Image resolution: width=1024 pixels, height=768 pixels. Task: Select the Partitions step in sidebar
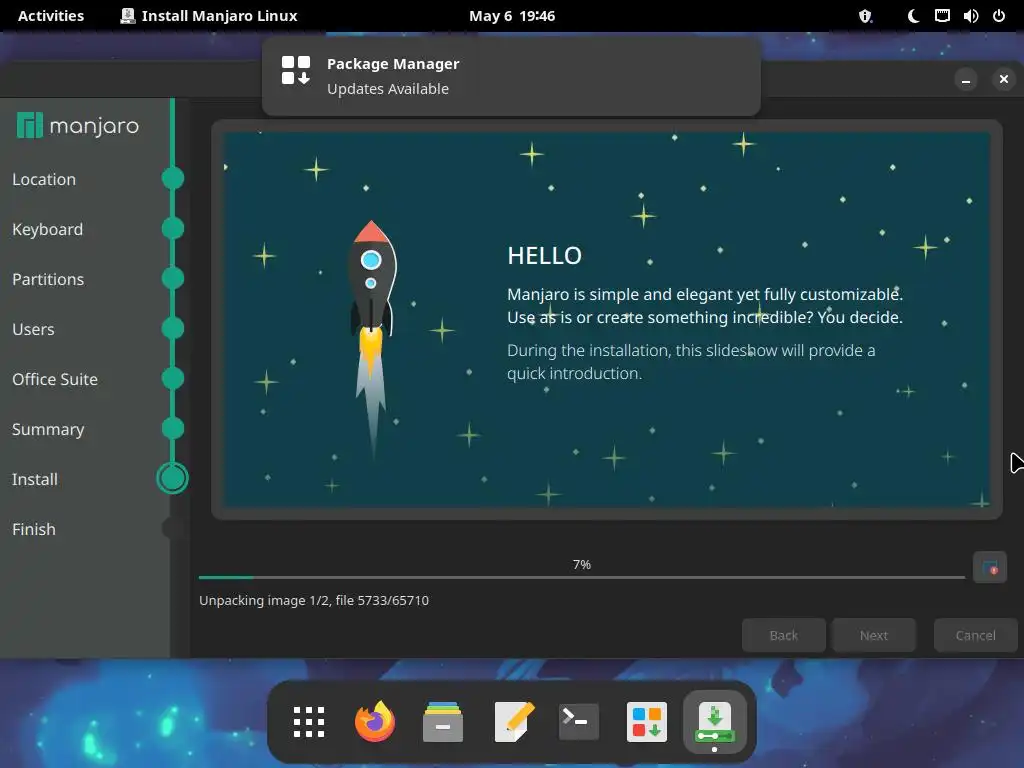48,279
